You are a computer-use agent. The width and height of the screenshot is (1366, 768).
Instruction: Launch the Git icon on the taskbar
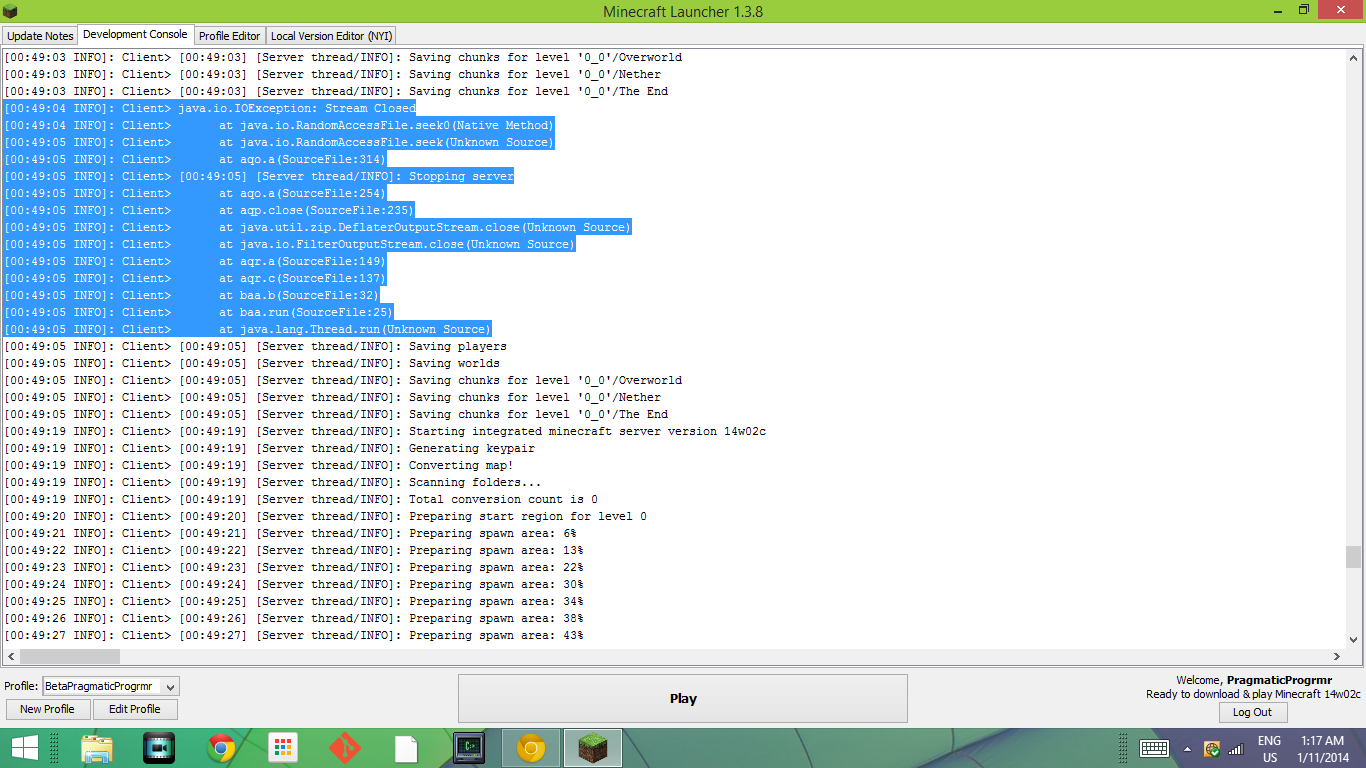pos(345,748)
